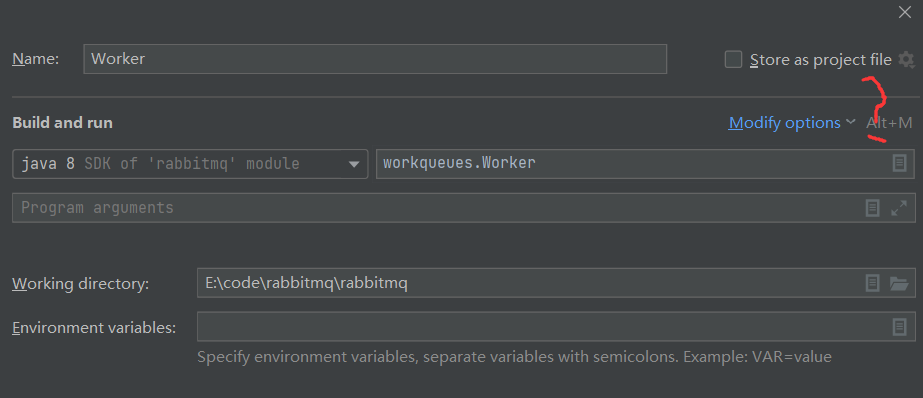Browse for main class next to workqueues.Worker
The width and height of the screenshot is (923, 398).
[899, 163]
